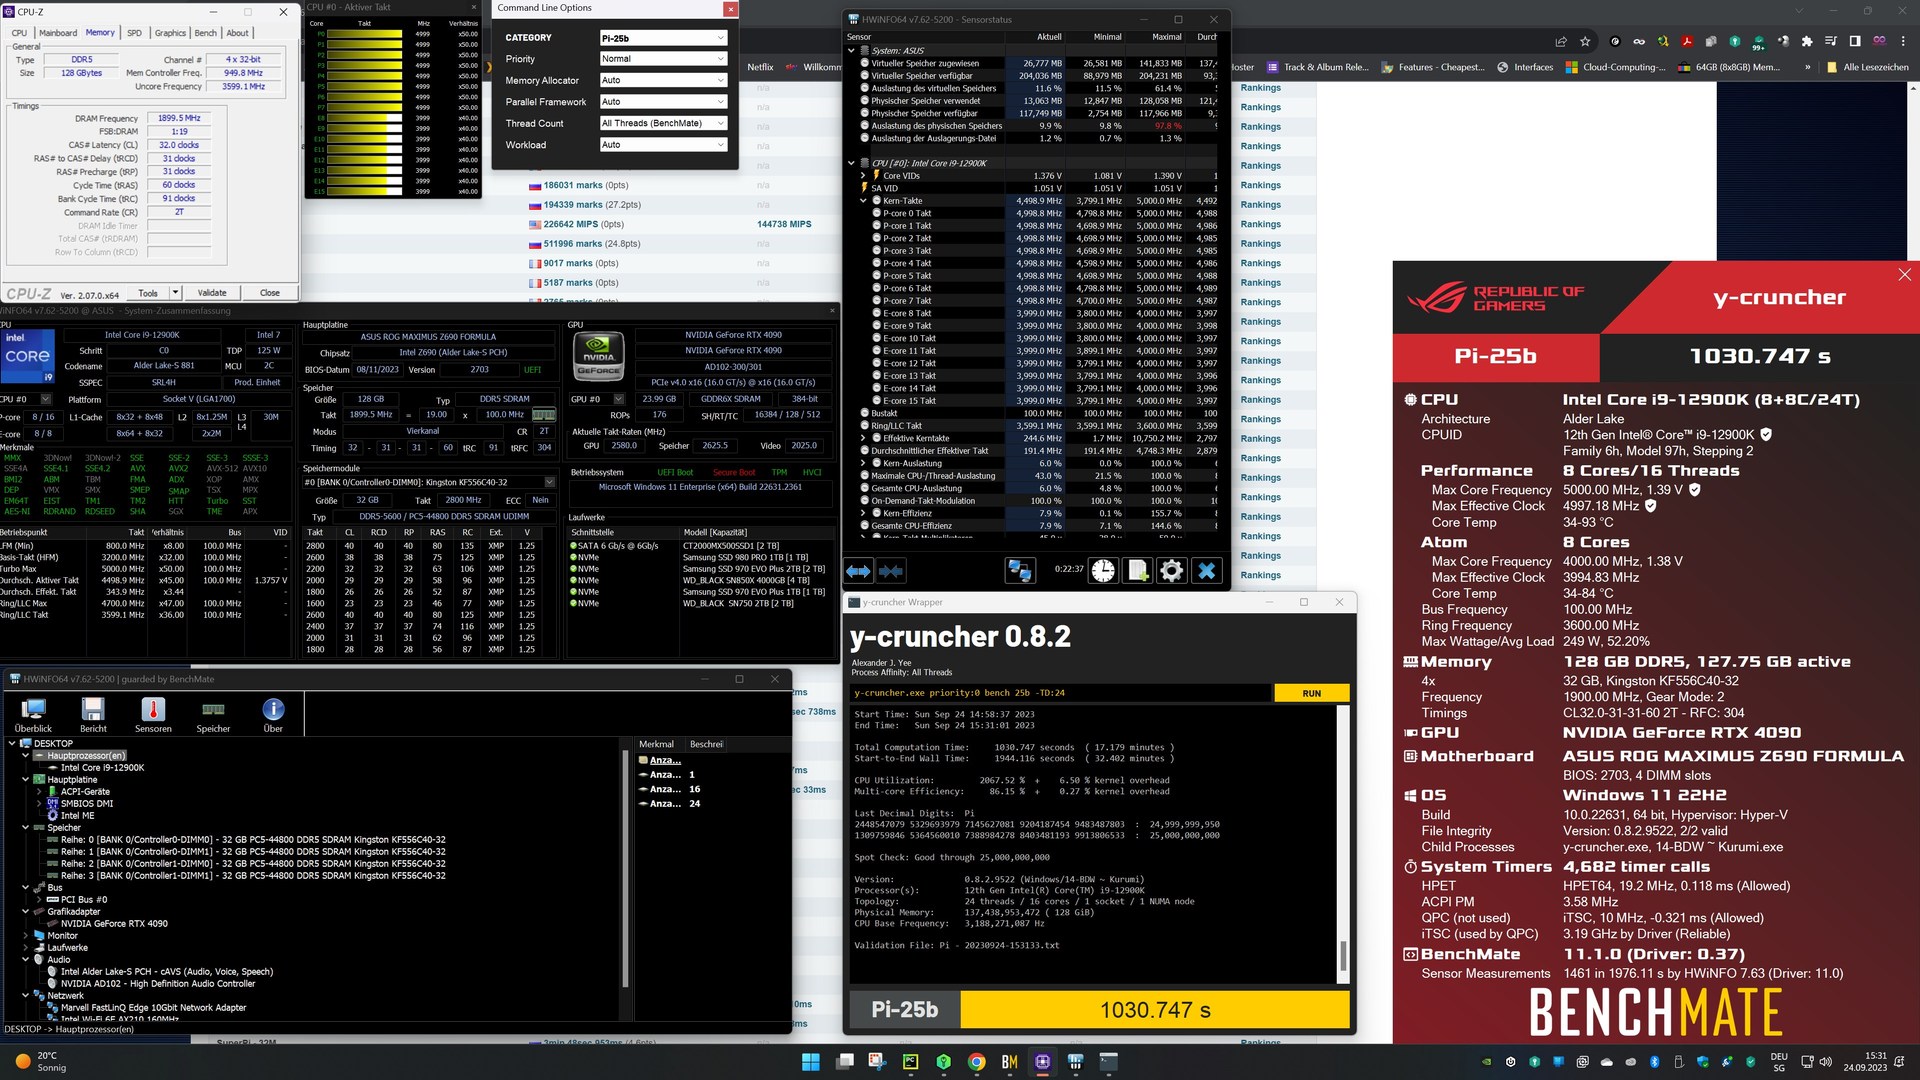Open the Thread Count dropdown

(663, 124)
